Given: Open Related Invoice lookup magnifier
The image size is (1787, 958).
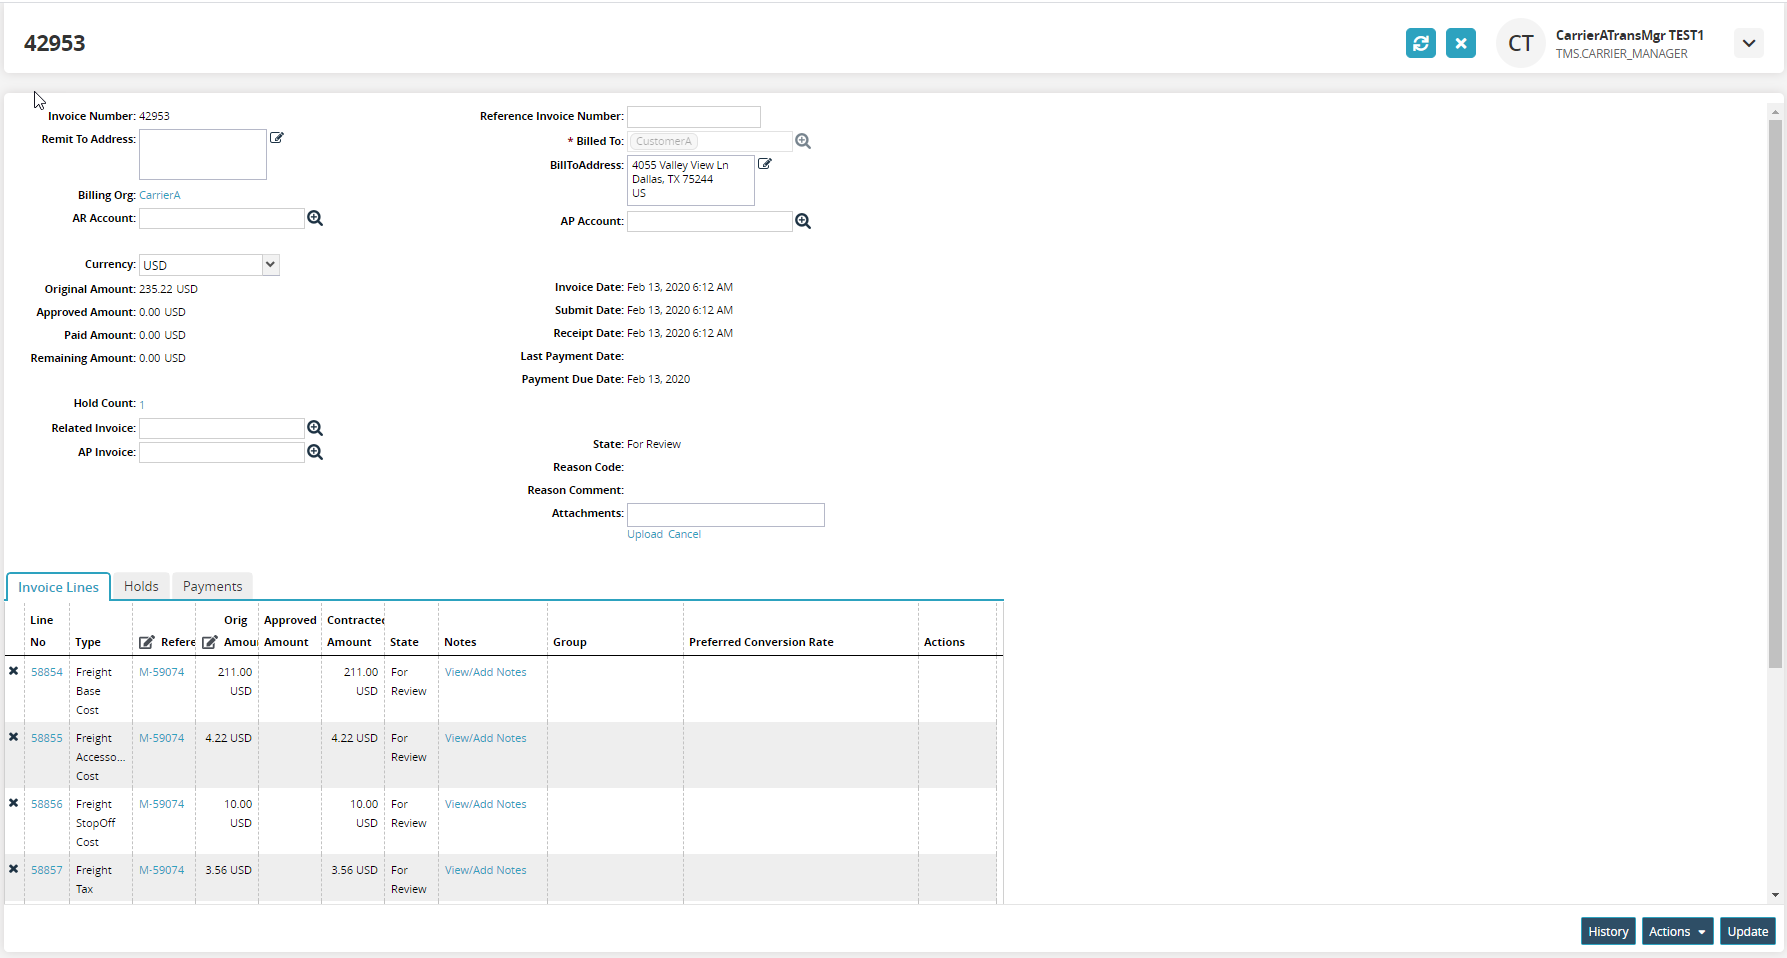Looking at the screenshot, I should pos(315,428).
